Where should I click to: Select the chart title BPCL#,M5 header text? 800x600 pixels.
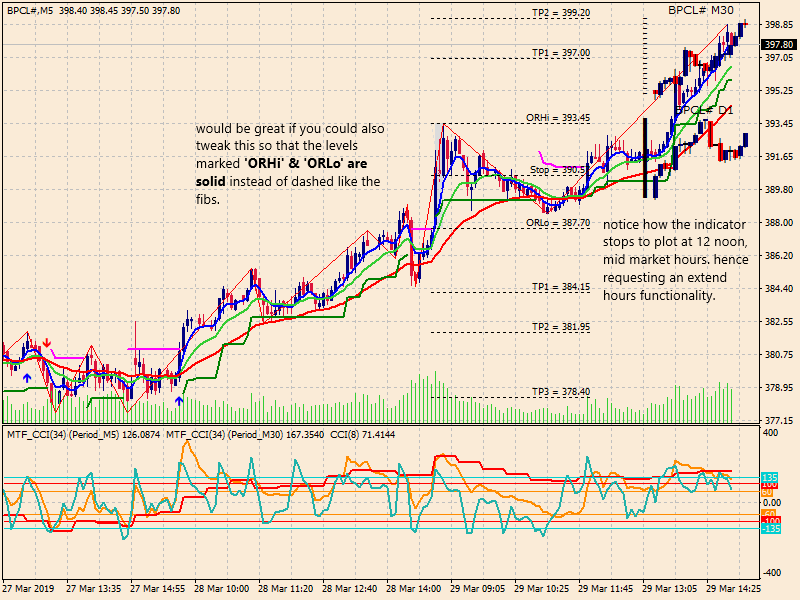pos(94,10)
